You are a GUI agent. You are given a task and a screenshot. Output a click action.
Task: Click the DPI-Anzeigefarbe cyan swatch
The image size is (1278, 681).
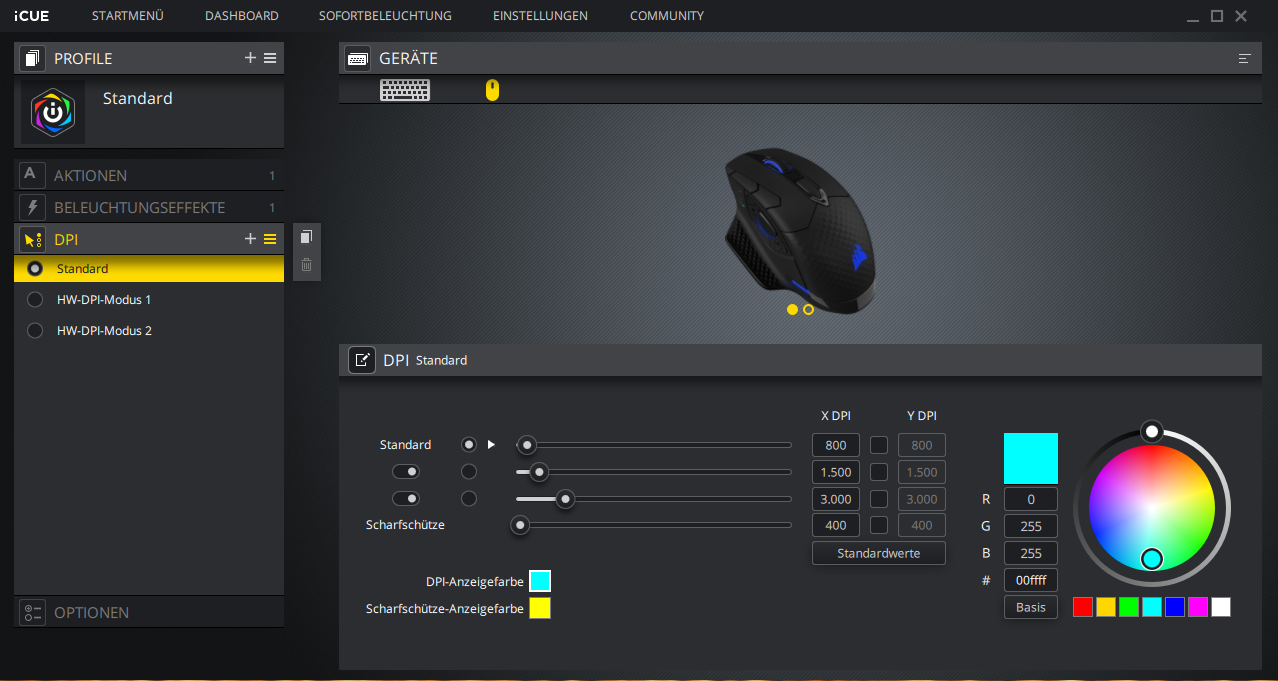coord(540,581)
